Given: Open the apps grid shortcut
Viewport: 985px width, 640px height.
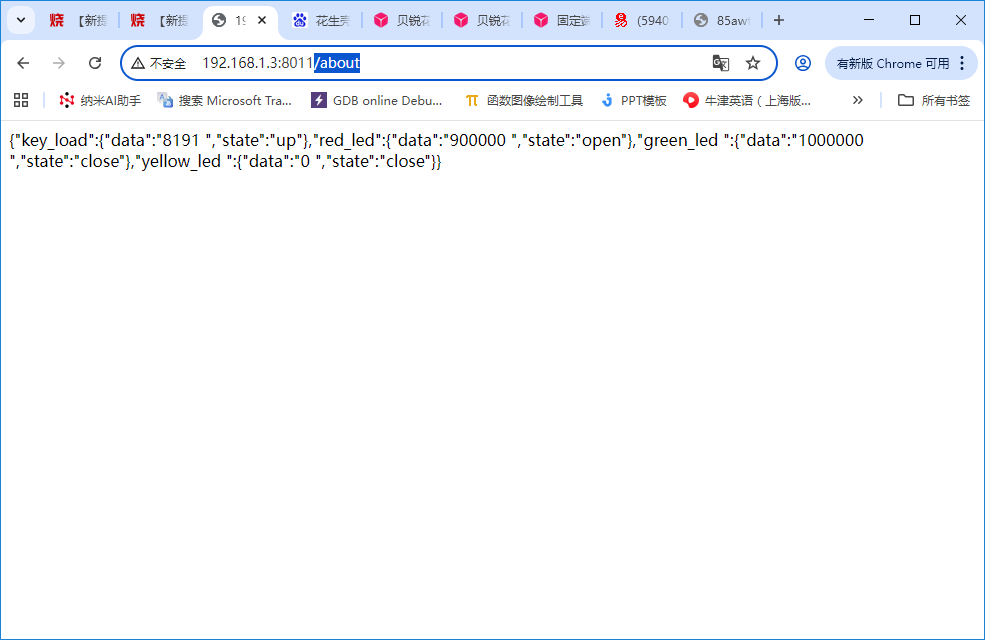Looking at the screenshot, I should point(21,100).
